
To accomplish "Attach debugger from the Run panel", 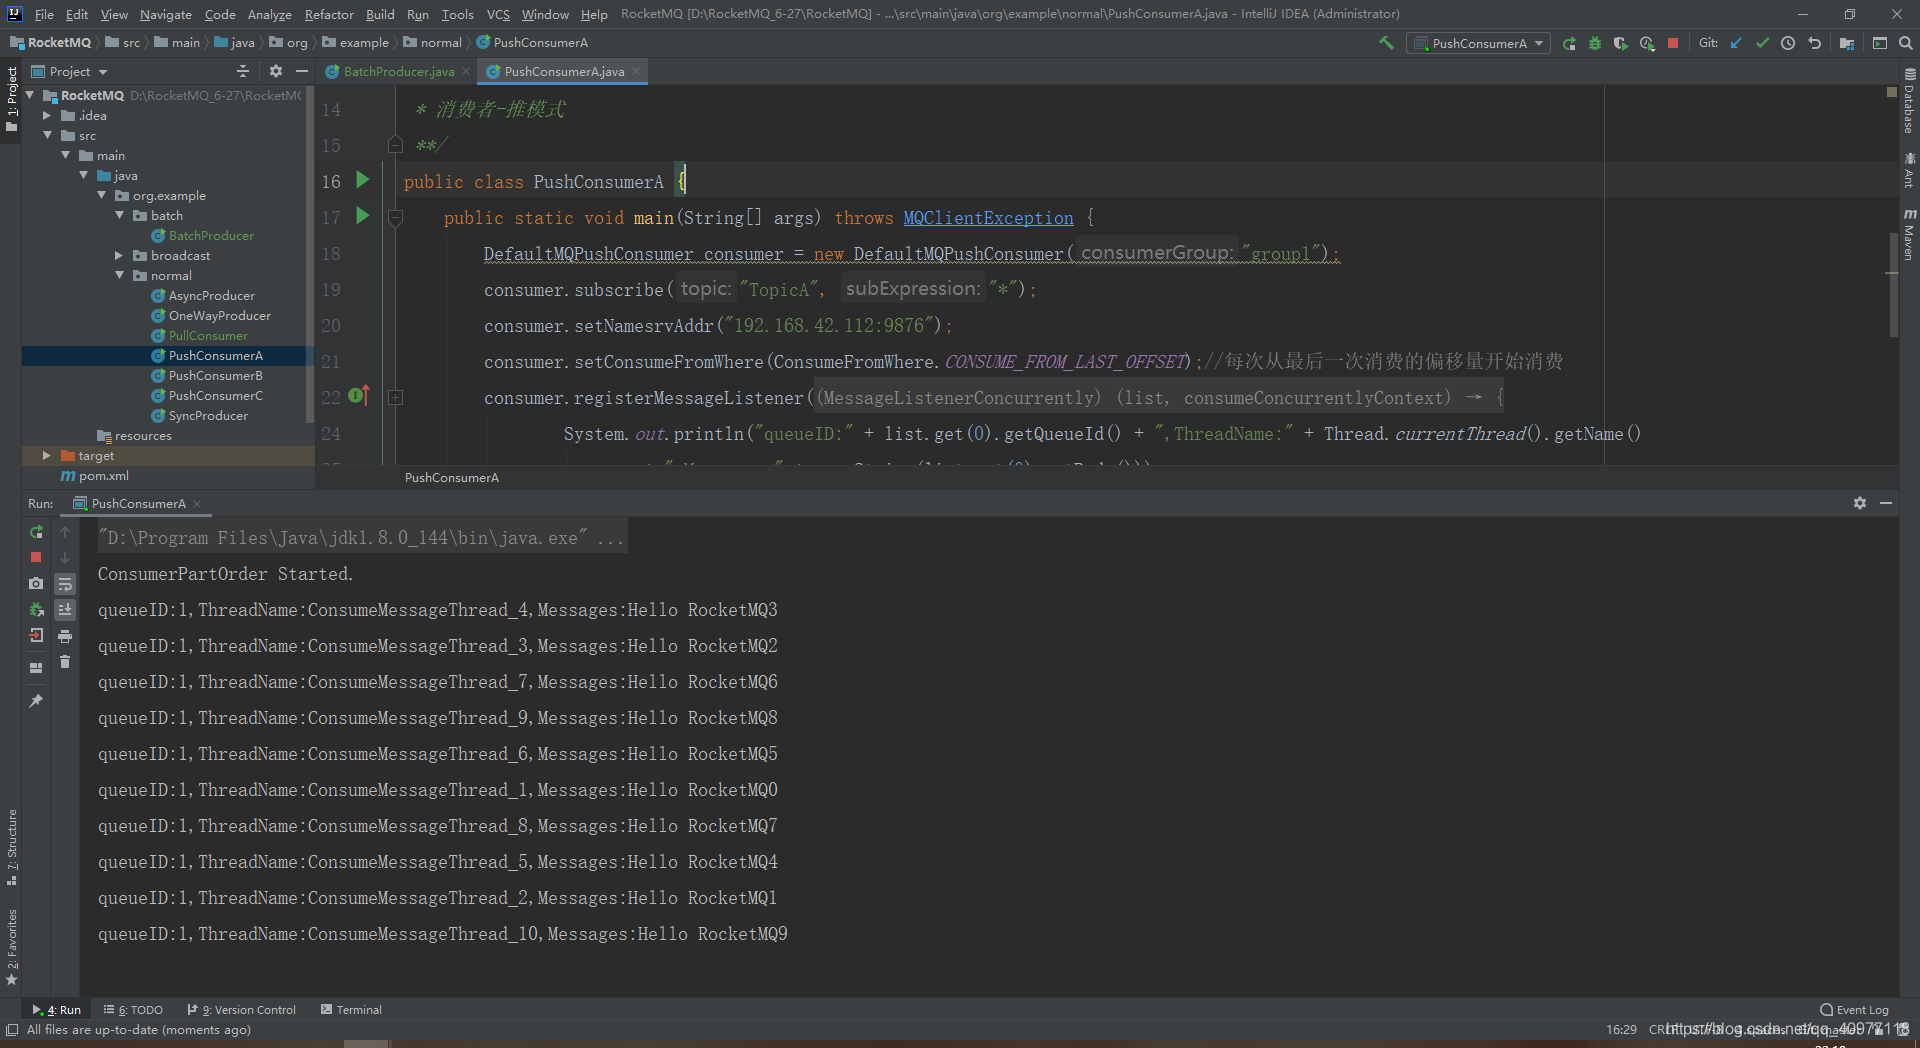I will [x=36, y=609].
